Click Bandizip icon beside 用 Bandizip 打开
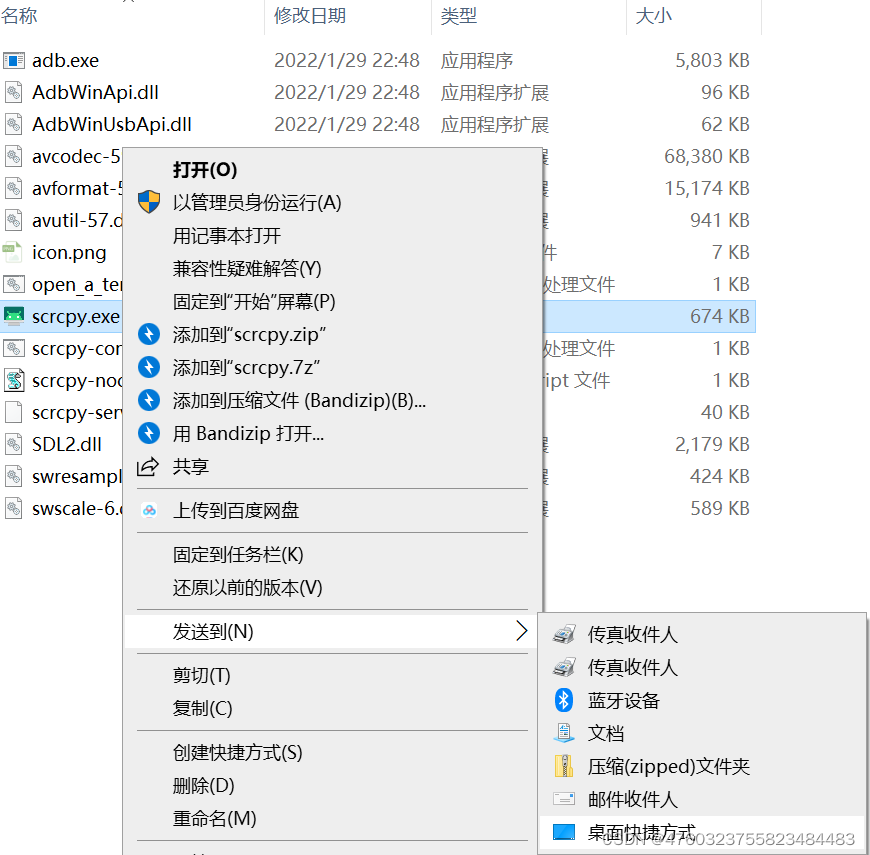This screenshot has height=855, width=870. (x=149, y=433)
